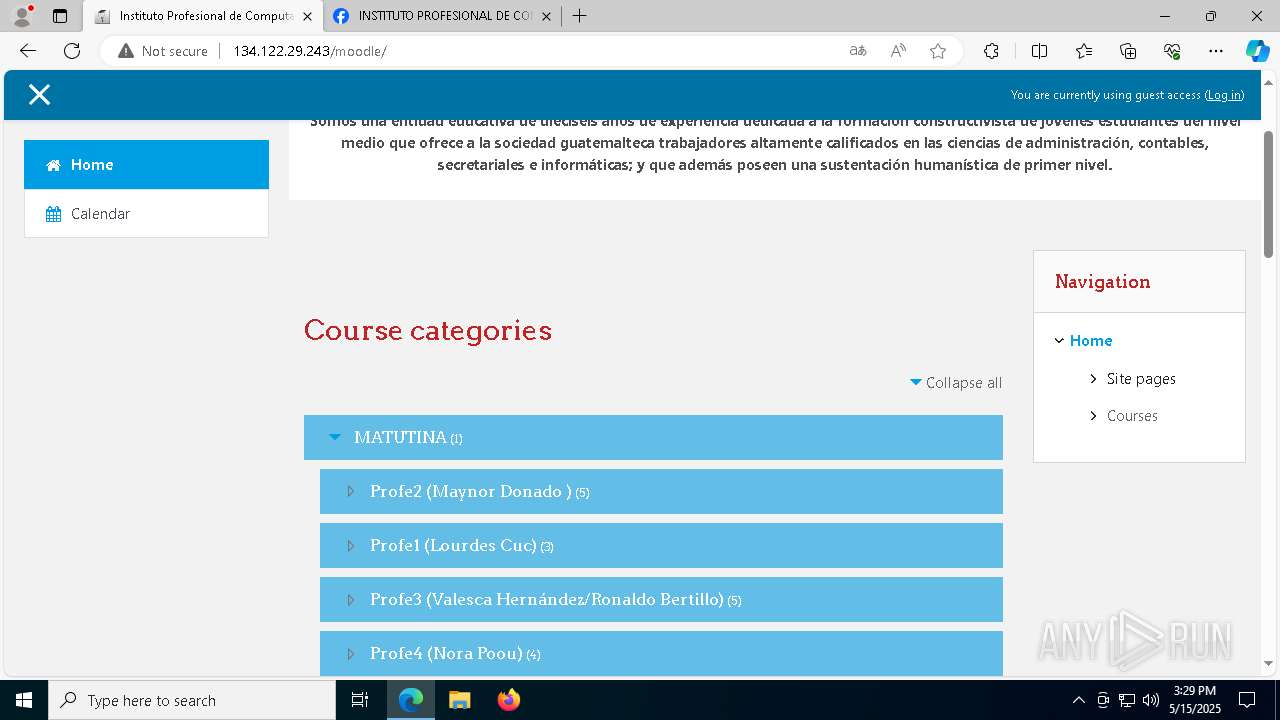Viewport: 1280px width, 720px height.
Task: Switch to Instituto Profesional de Computación tab
Action: 204,16
